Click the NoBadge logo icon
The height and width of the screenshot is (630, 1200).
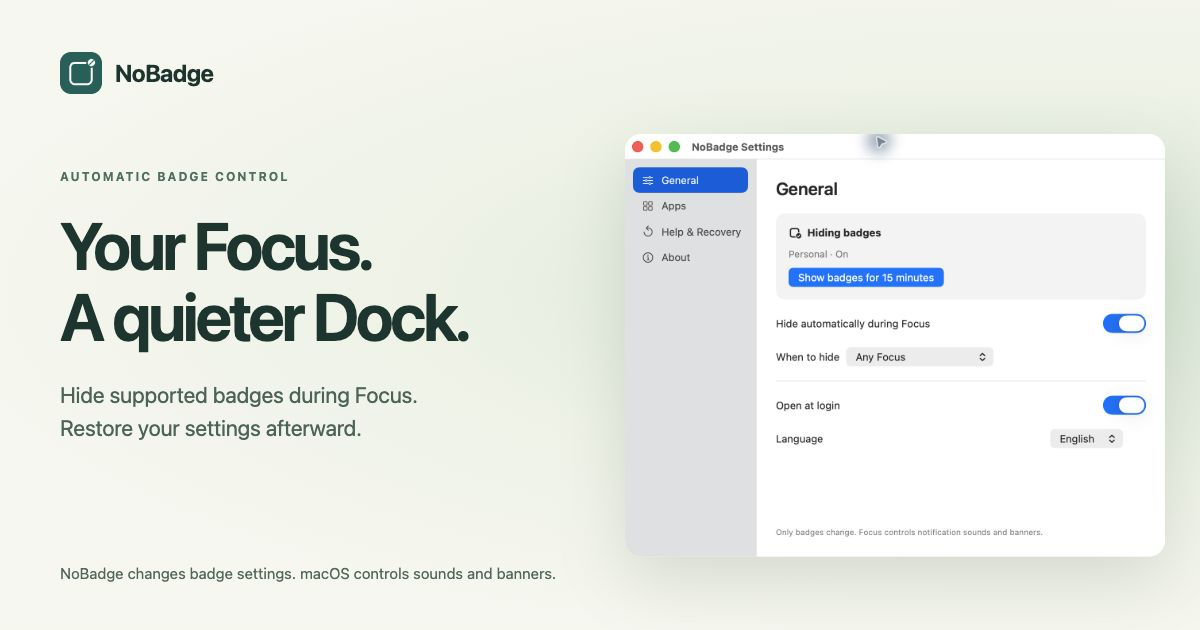[81, 73]
